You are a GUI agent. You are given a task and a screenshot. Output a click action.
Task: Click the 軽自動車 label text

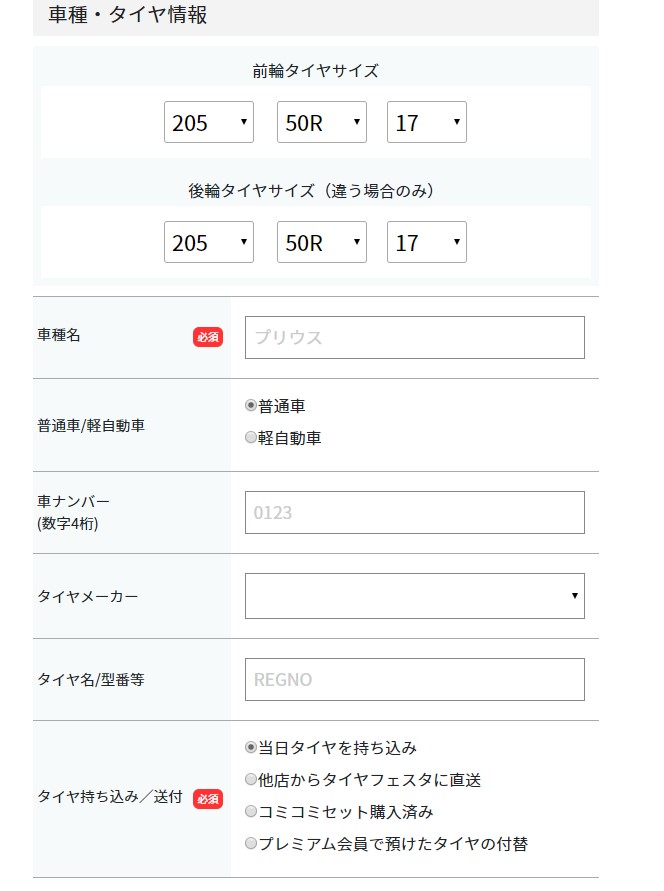coord(290,438)
